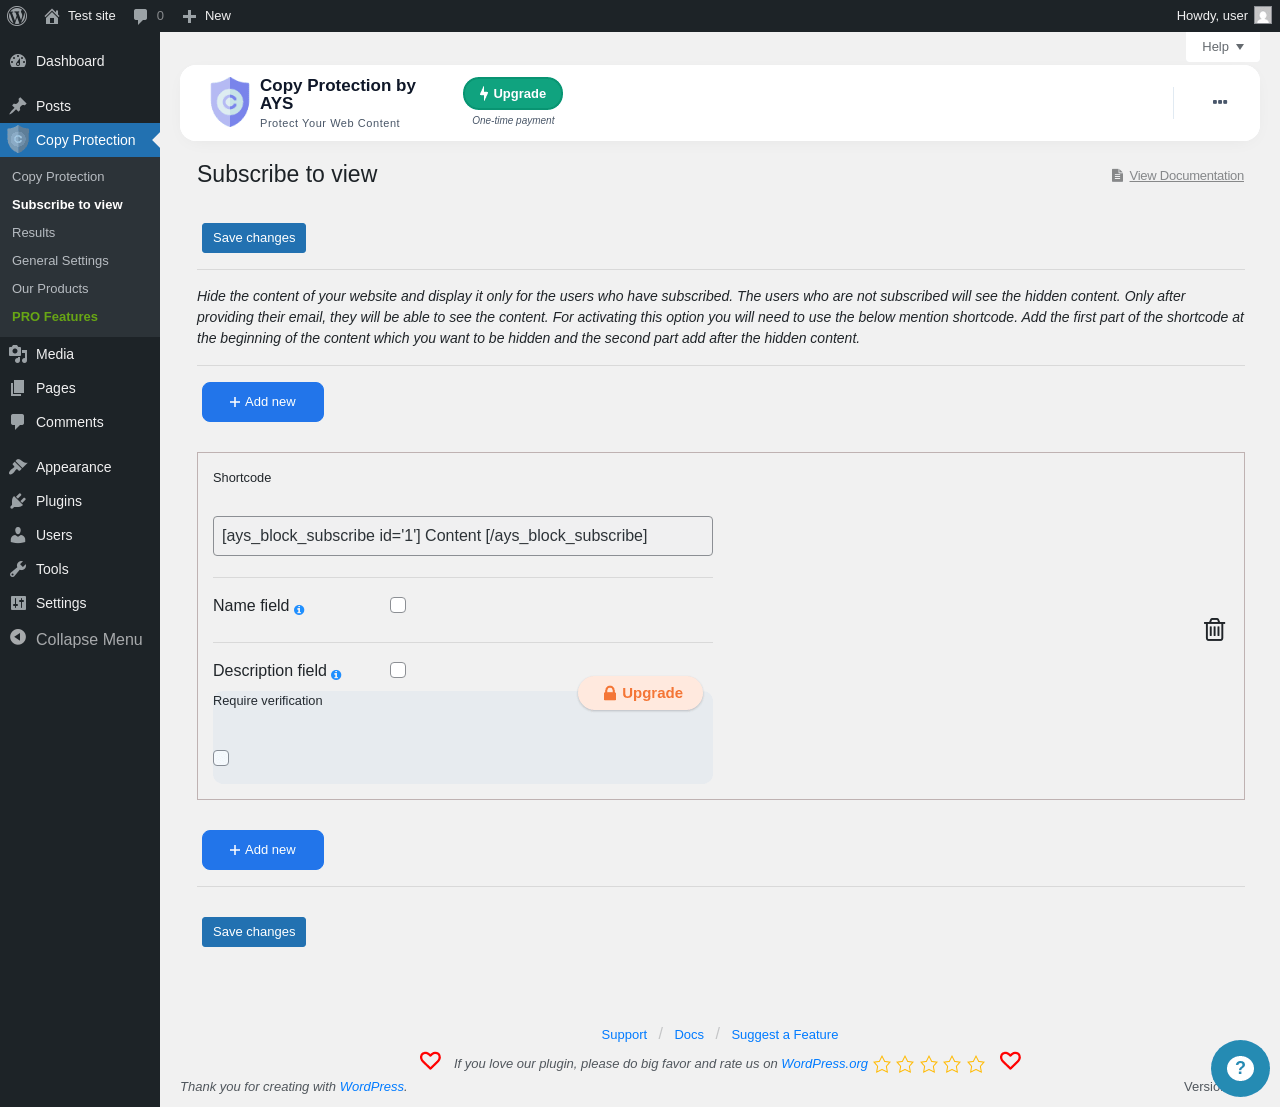Click the WordPress logo in admin bar

tap(17, 16)
